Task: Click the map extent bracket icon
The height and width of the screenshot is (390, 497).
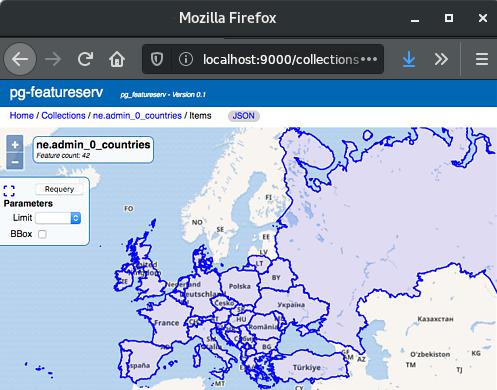Action: click(9, 191)
